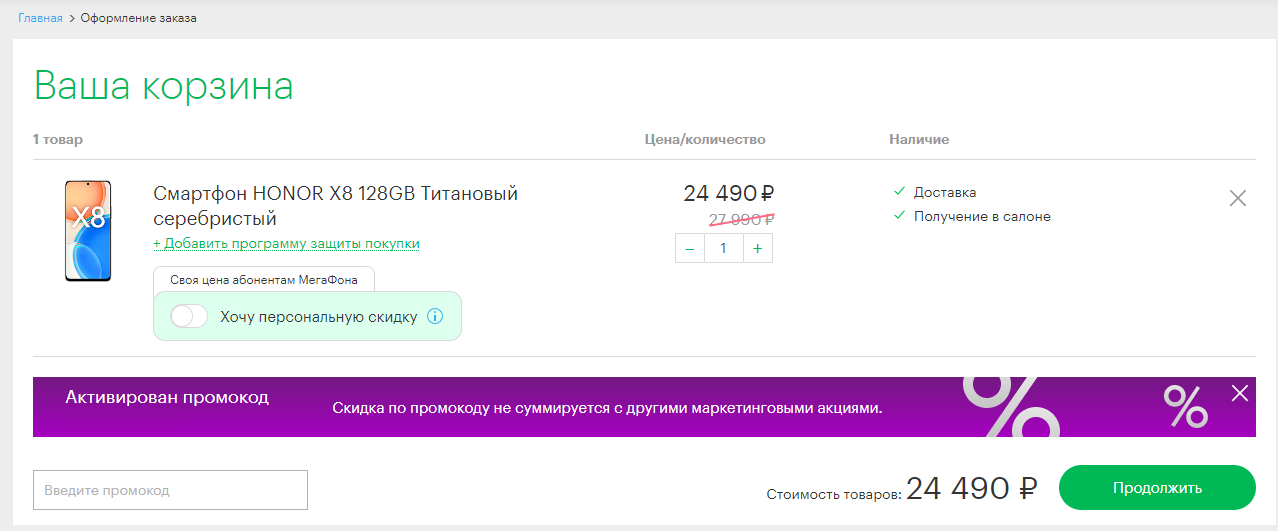
Task: Click the "Цена/количество" column header
Action: click(705, 139)
